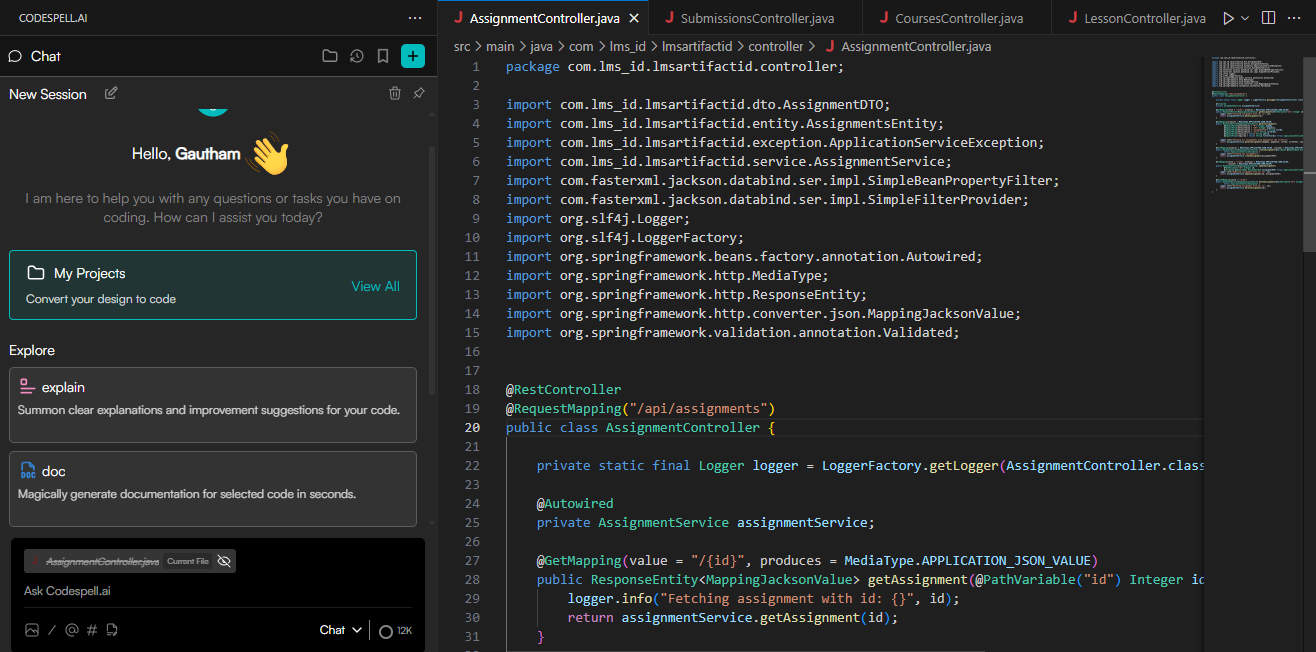Open the CODESPELL.AI panel more actions menu
Viewport: 1316px width, 652px height.
point(415,18)
